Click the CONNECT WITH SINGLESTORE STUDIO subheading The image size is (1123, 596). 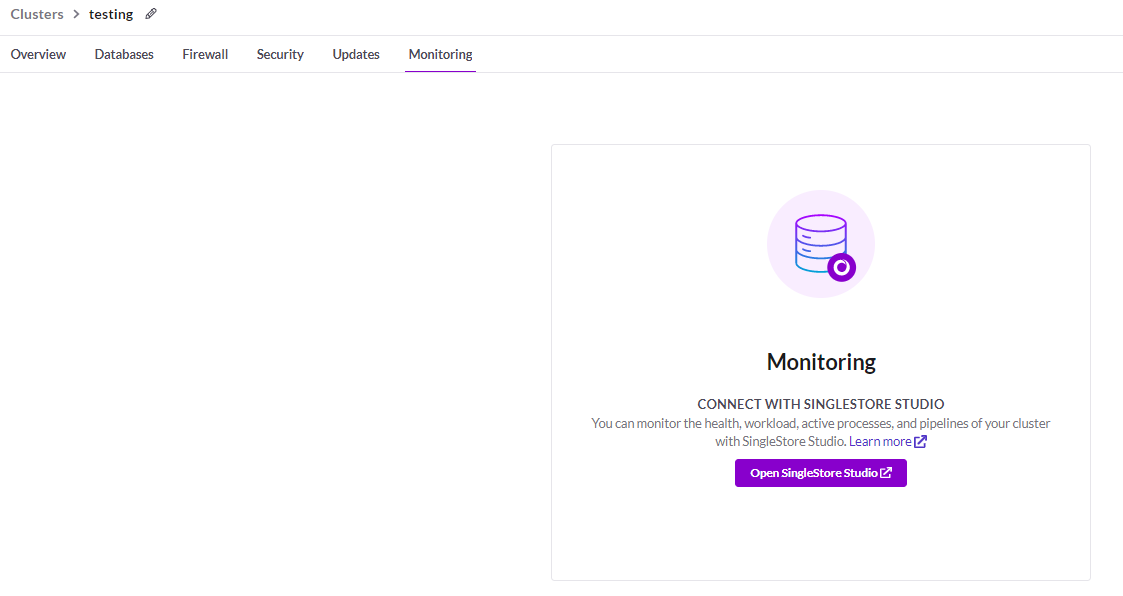tap(821, 404)
